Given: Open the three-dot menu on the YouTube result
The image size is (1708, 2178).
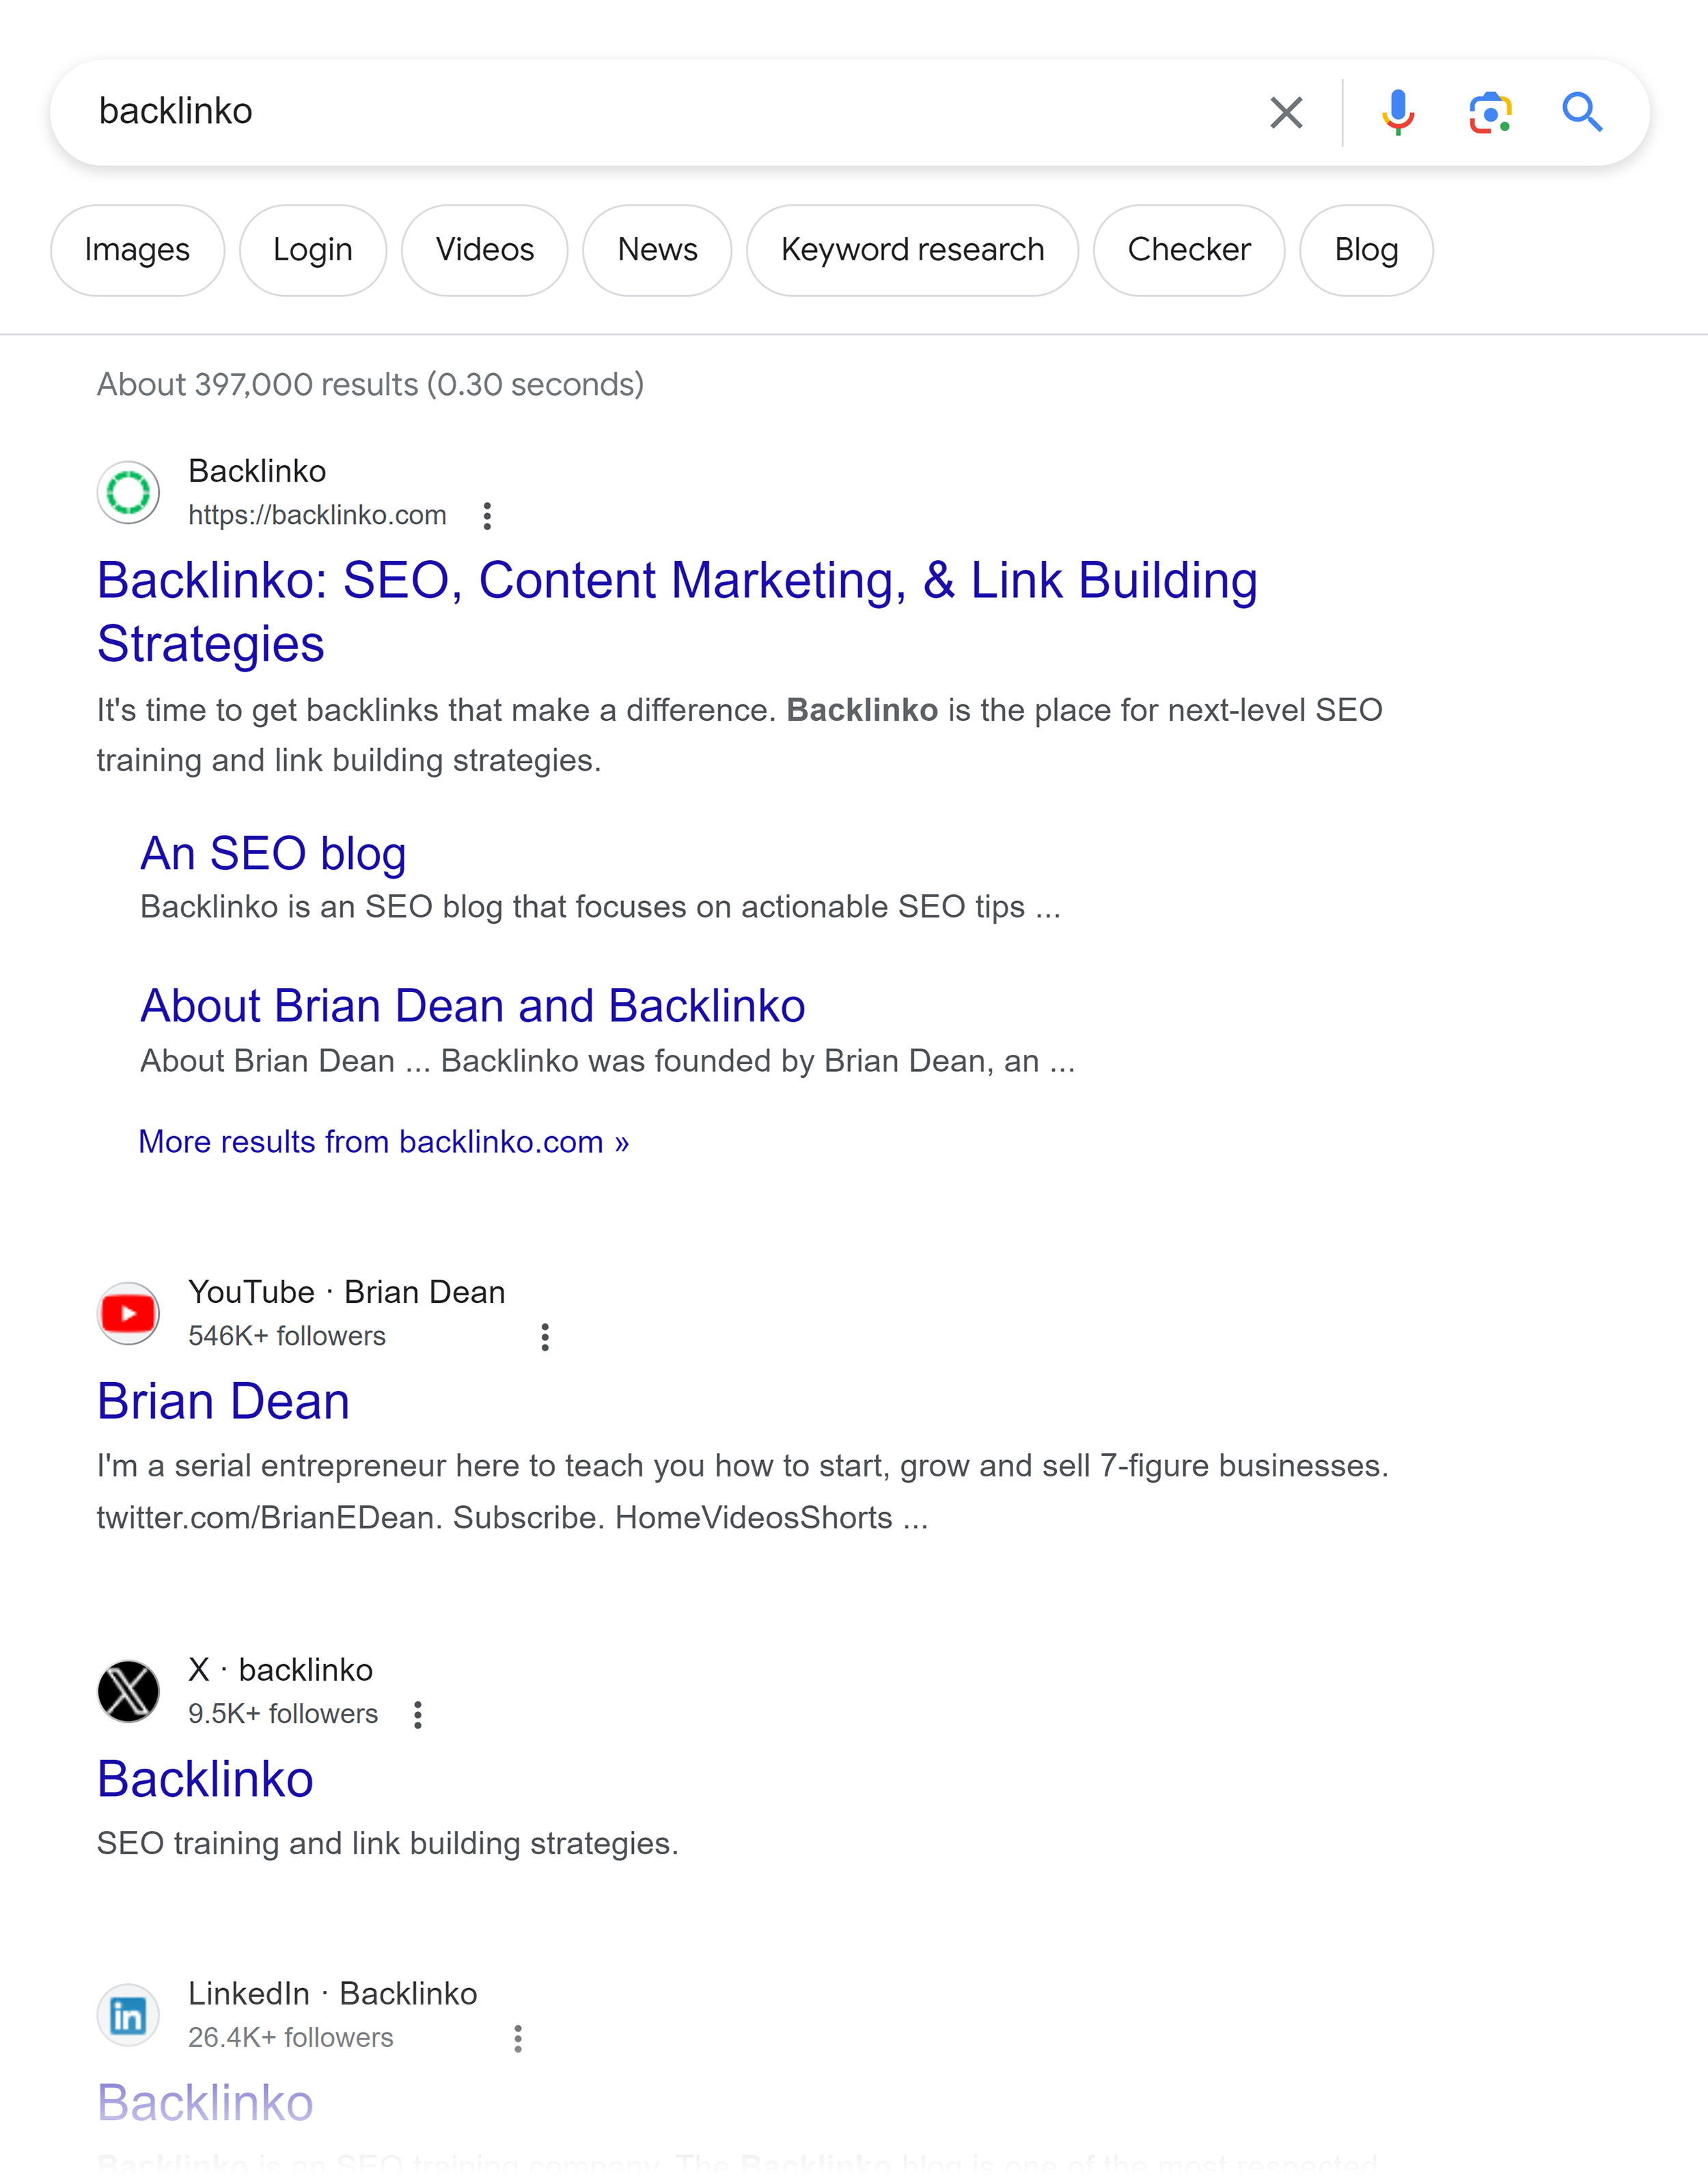Looking at the screenshot, I should coord(544,1337).
